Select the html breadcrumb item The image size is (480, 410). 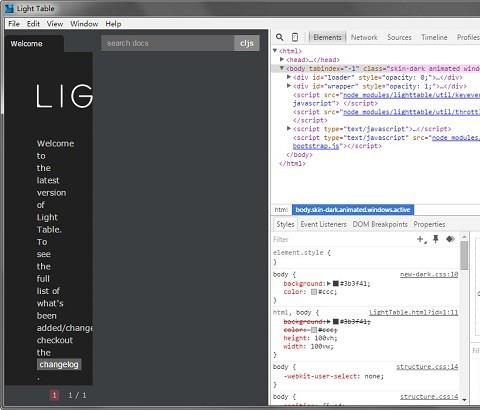(x=281, y=210)
